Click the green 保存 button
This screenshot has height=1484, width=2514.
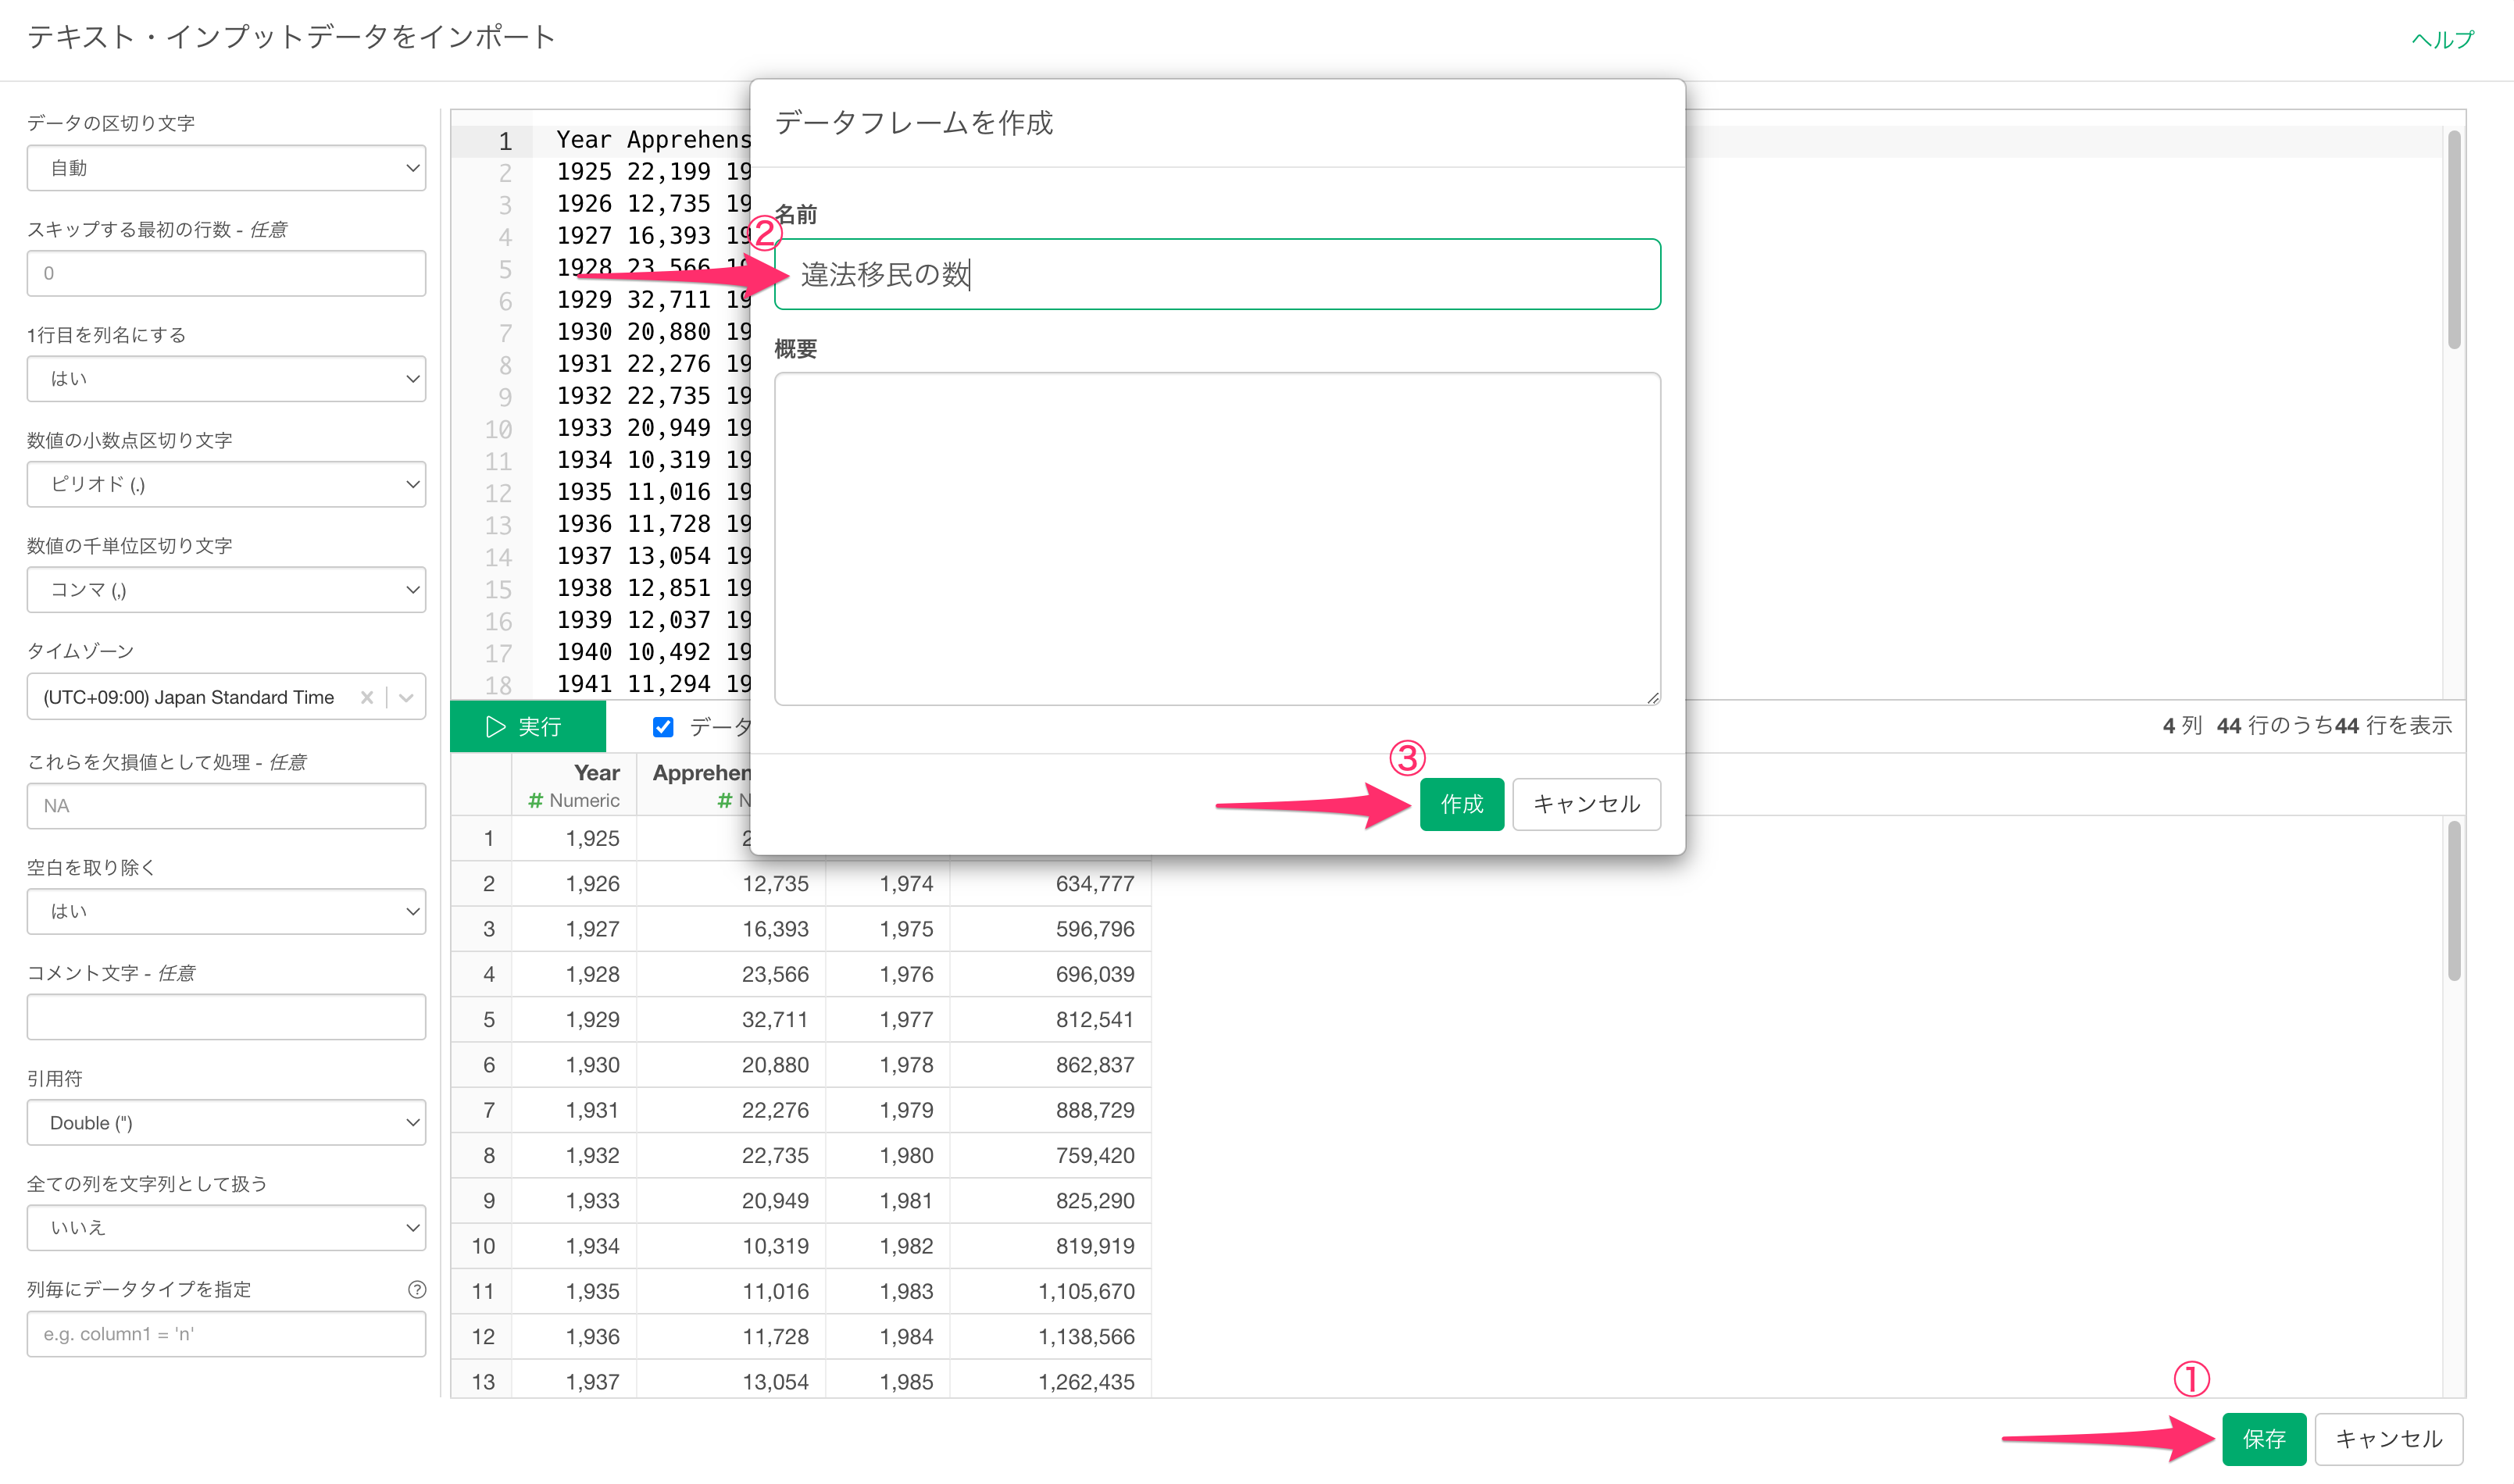point(2264,1439)
